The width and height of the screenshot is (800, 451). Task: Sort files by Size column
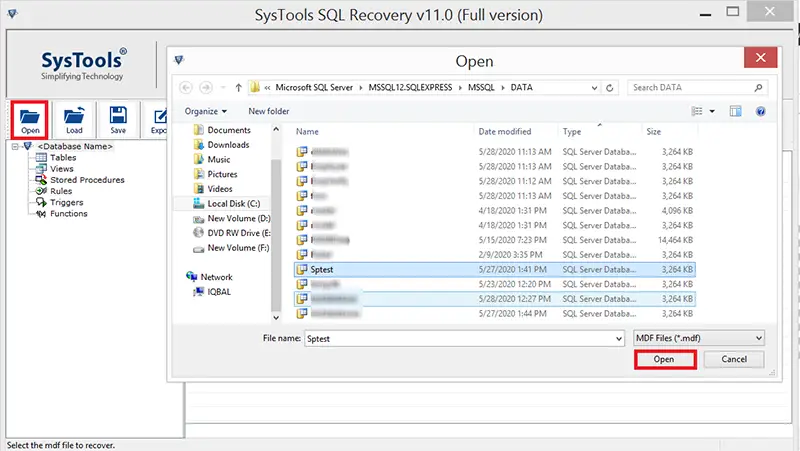tap(654, 132)
